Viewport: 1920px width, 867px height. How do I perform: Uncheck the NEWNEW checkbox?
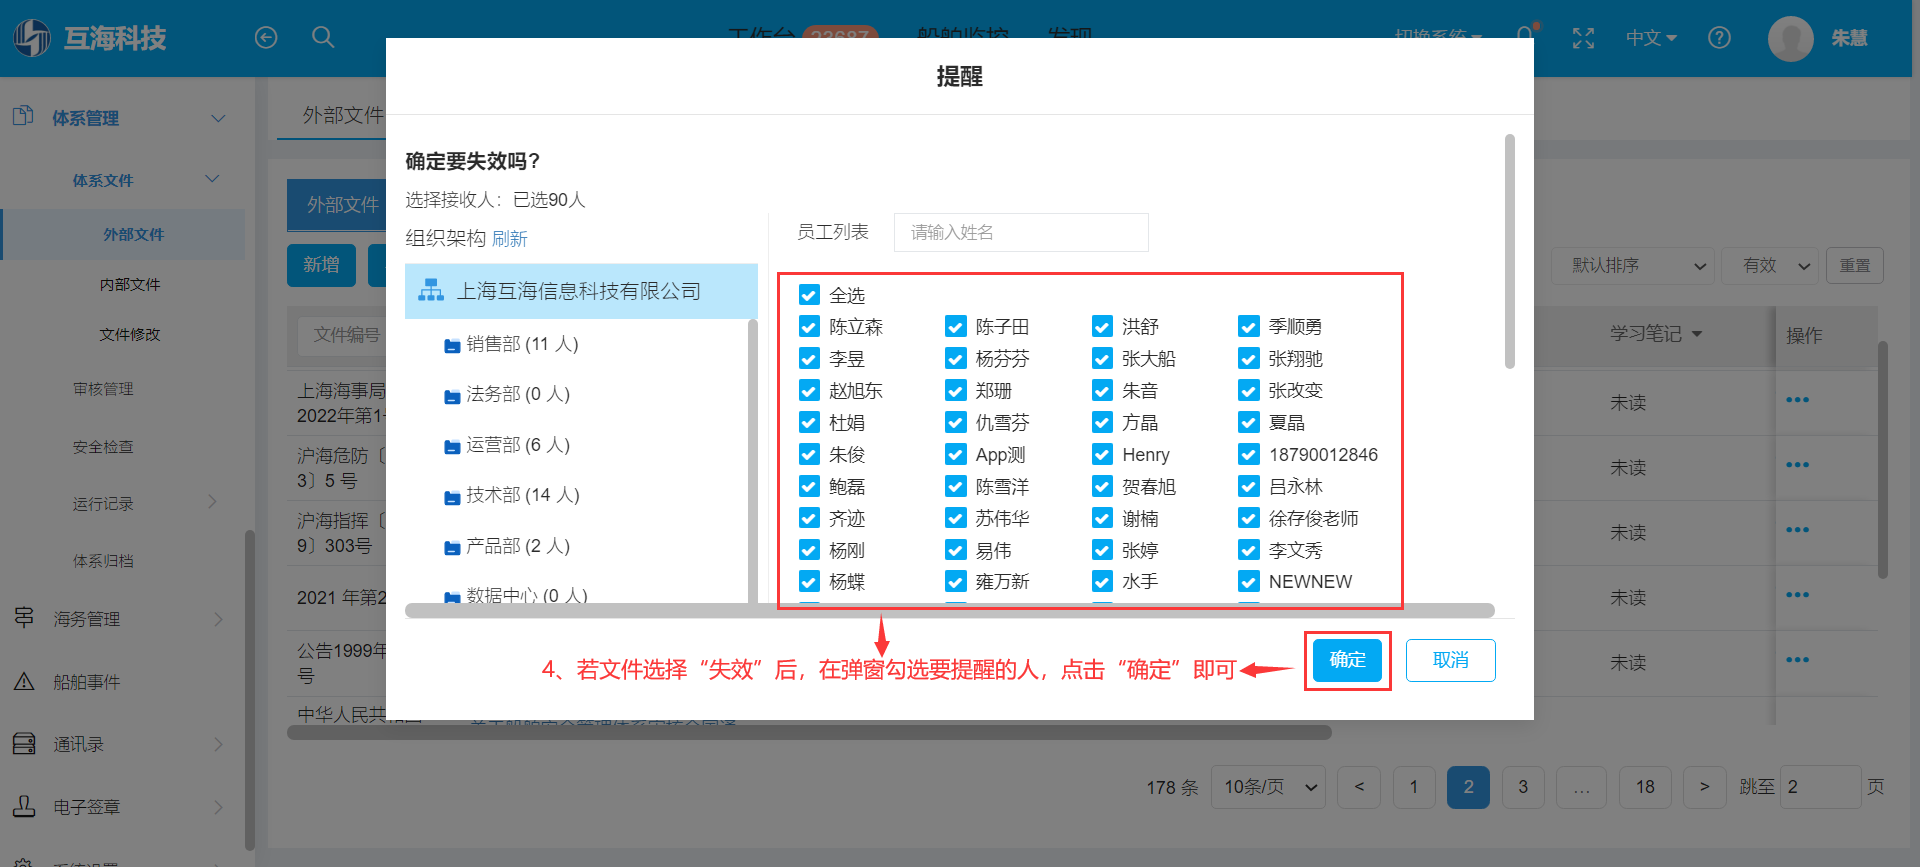click(x=1248, y=581)
